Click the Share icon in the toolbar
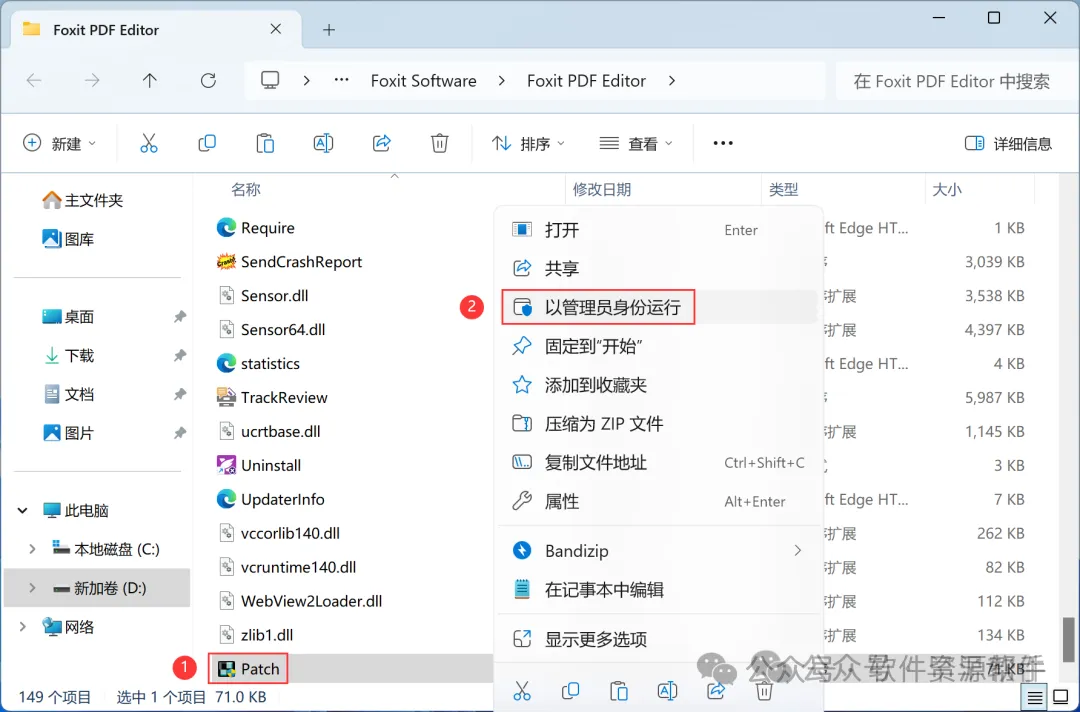Viewport: 1080px width, 712px height. [x=382, y=143]
